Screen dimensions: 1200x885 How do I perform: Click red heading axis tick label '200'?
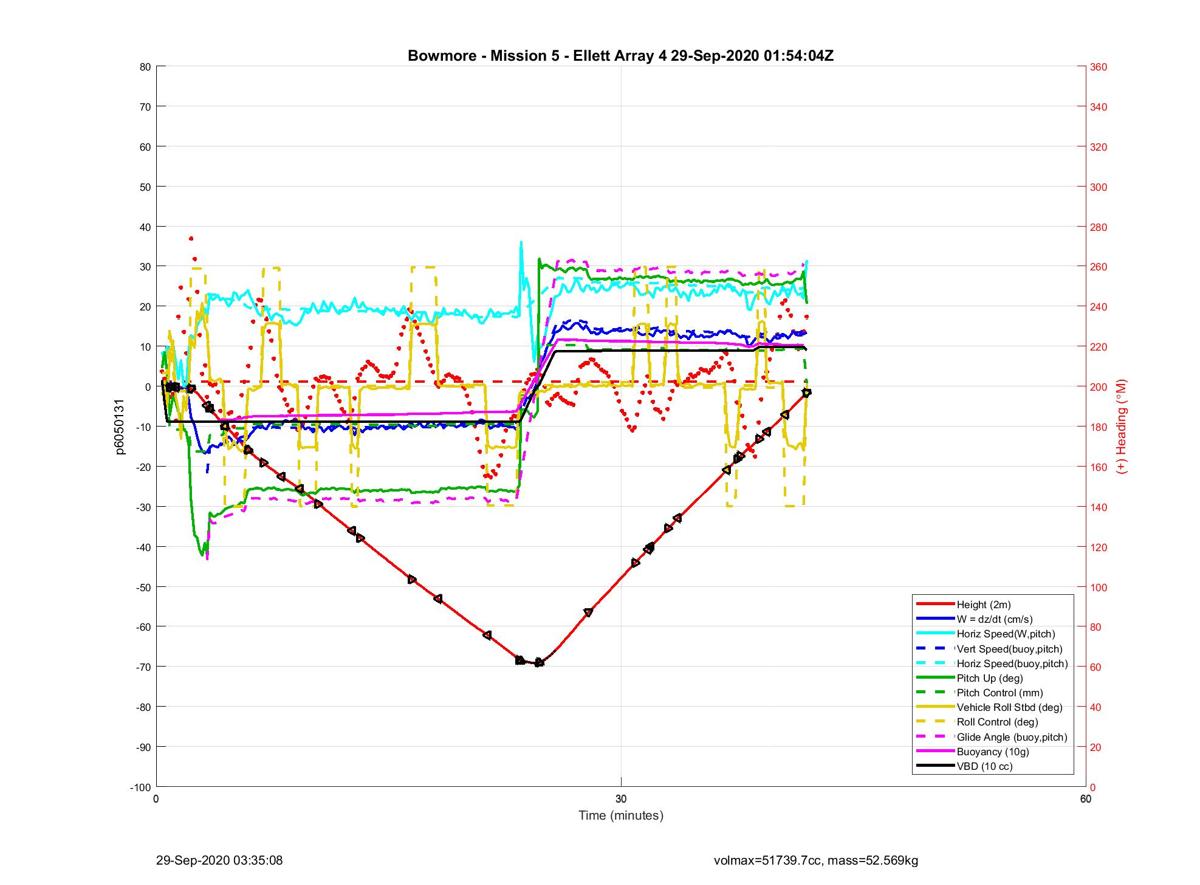[1099, 387]
